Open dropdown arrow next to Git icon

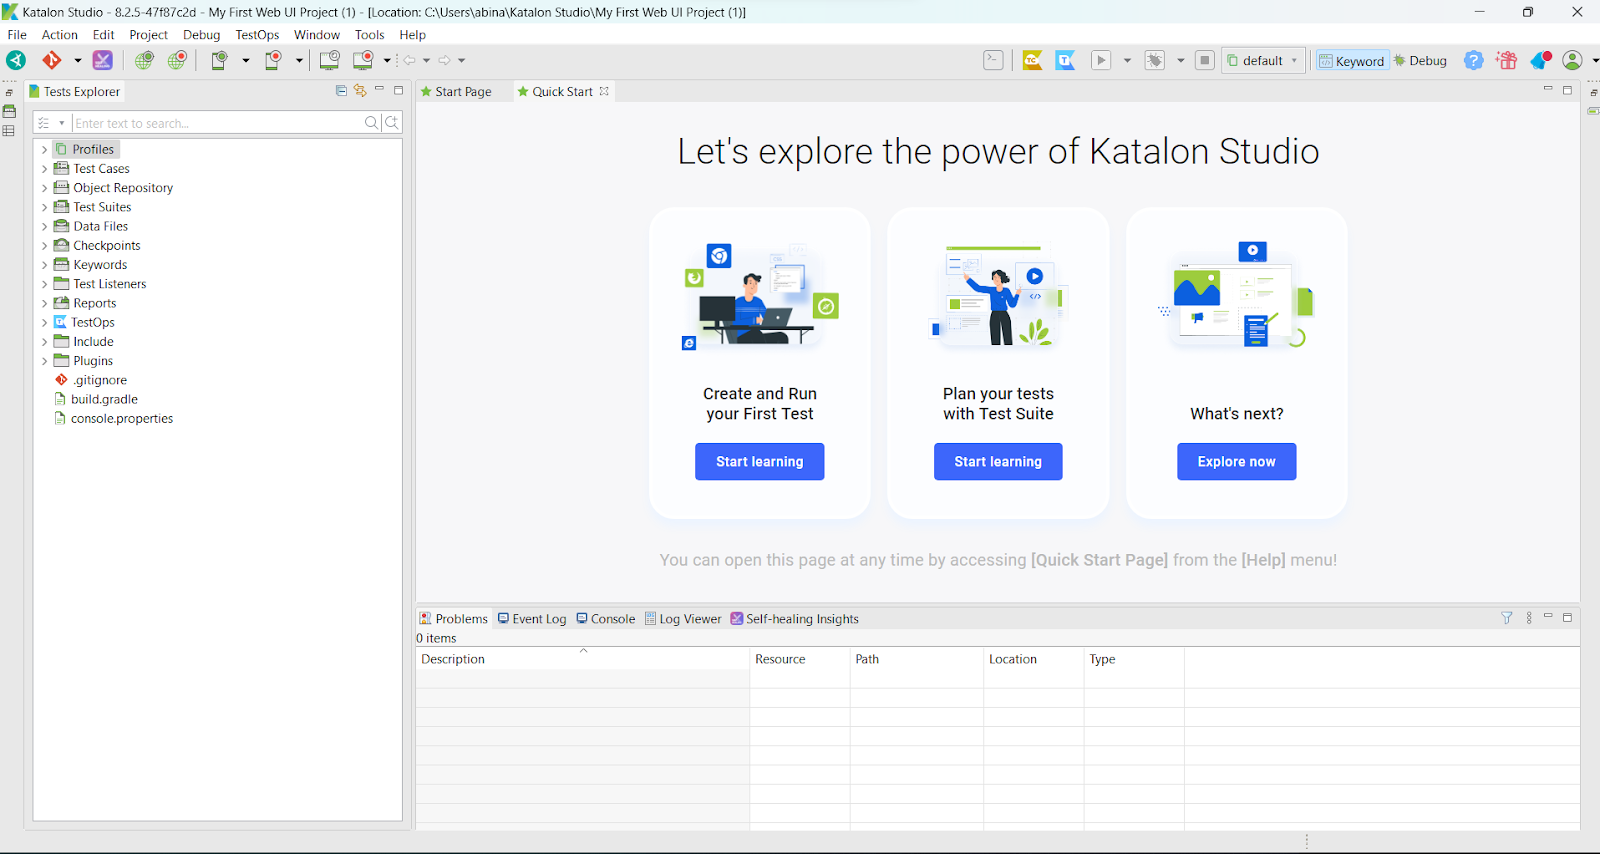coord(78,61)
